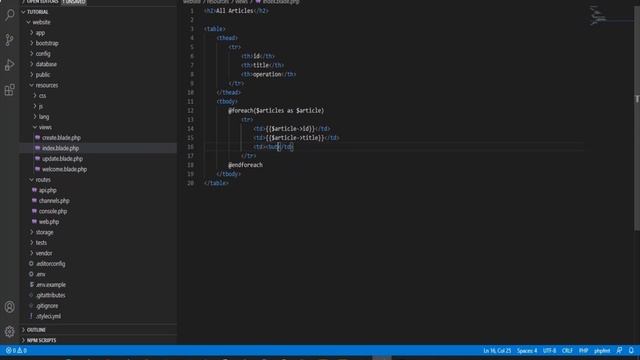Screen dimensions: 640x360
Task: Expand the js folder
Action: (40, 107)
